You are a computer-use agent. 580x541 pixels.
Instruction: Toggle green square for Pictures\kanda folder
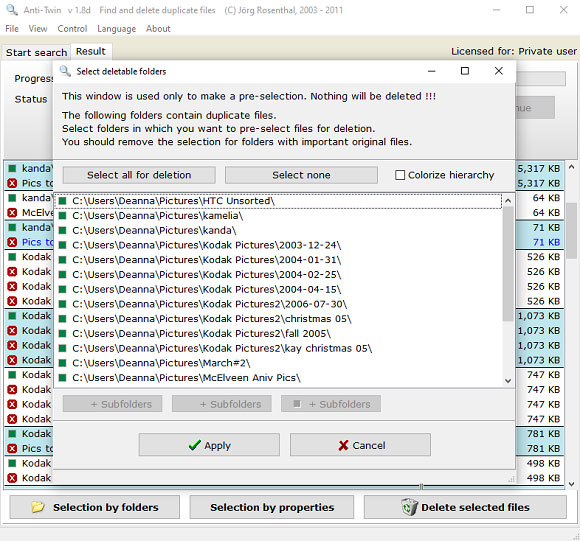63,230
